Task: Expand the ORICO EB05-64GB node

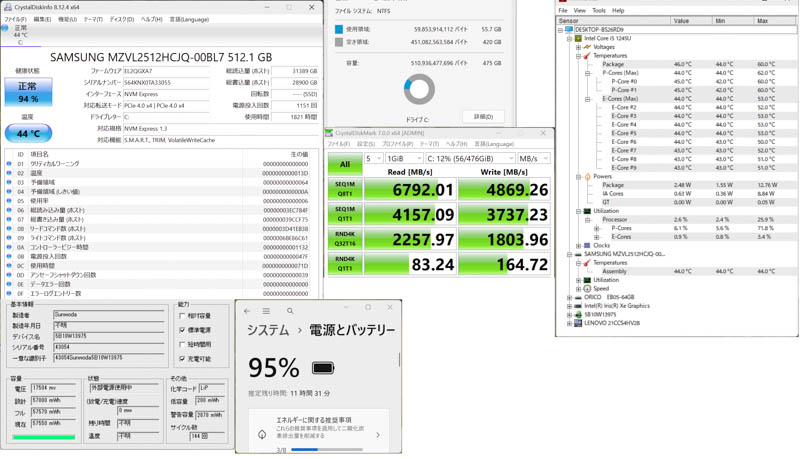Action: 569,297
